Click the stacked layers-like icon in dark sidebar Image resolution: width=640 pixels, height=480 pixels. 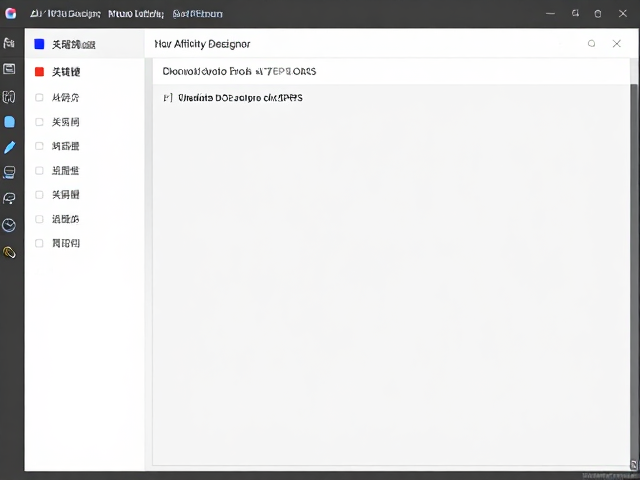pyautogui.click(x=9, y=173)
